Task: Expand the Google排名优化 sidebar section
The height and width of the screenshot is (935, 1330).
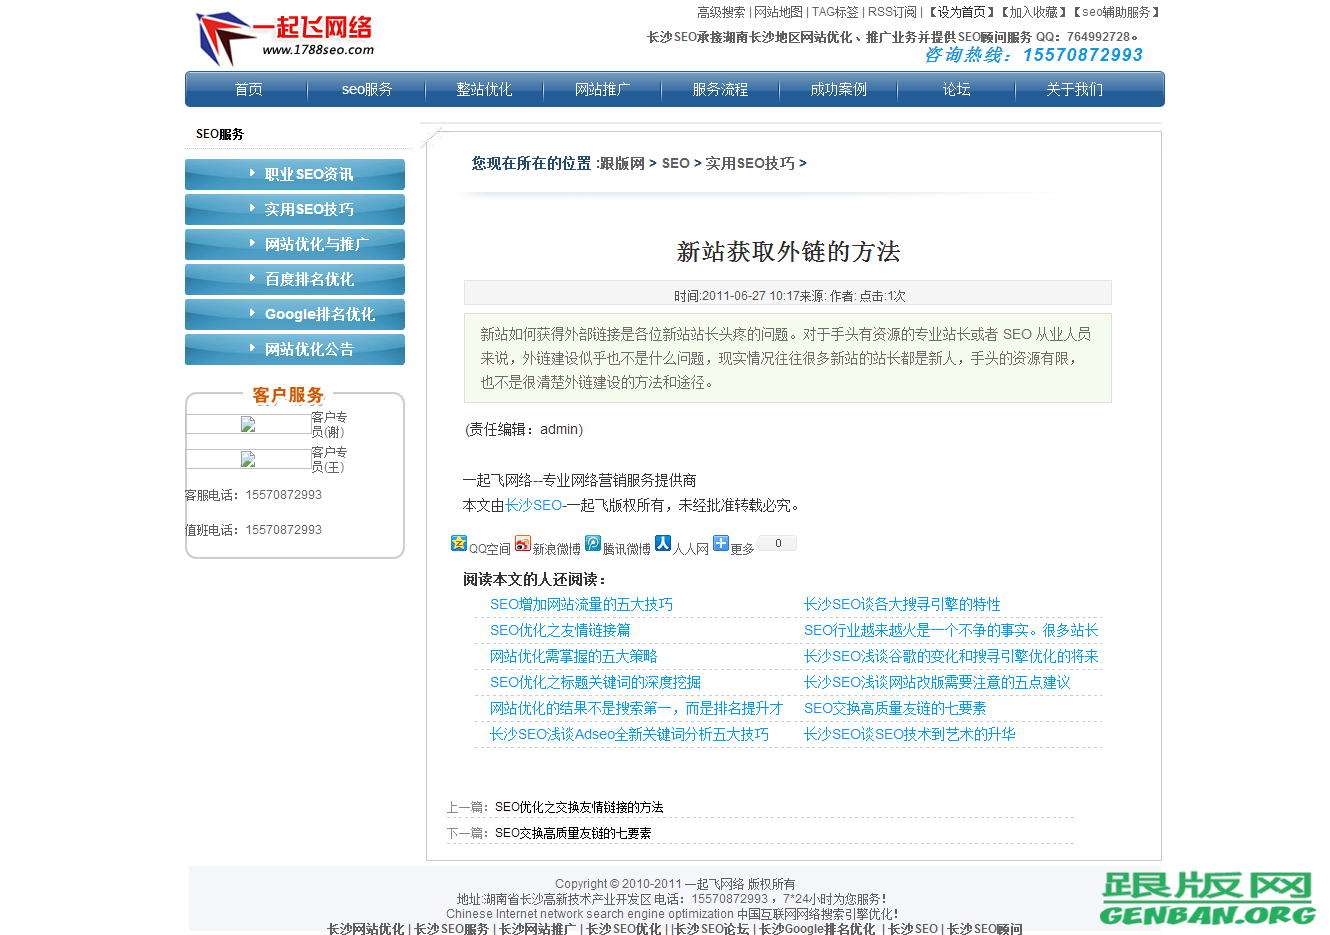Action: pos(294,314)
